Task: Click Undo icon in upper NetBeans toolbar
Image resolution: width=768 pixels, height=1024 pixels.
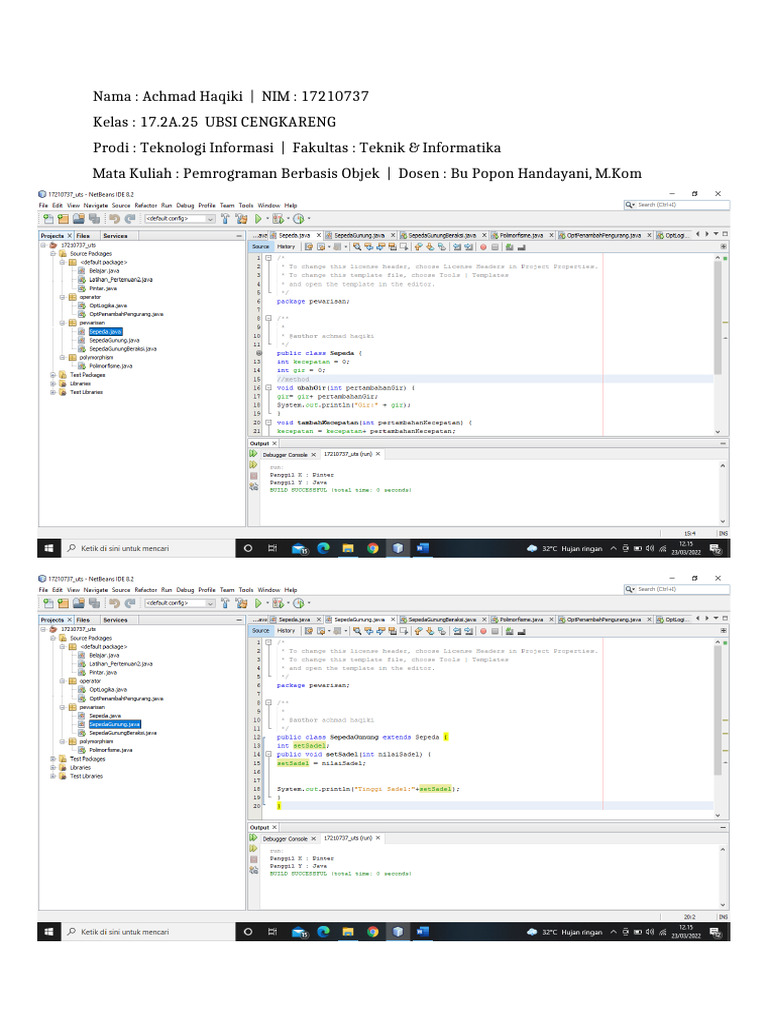Action: click(116, 218)
